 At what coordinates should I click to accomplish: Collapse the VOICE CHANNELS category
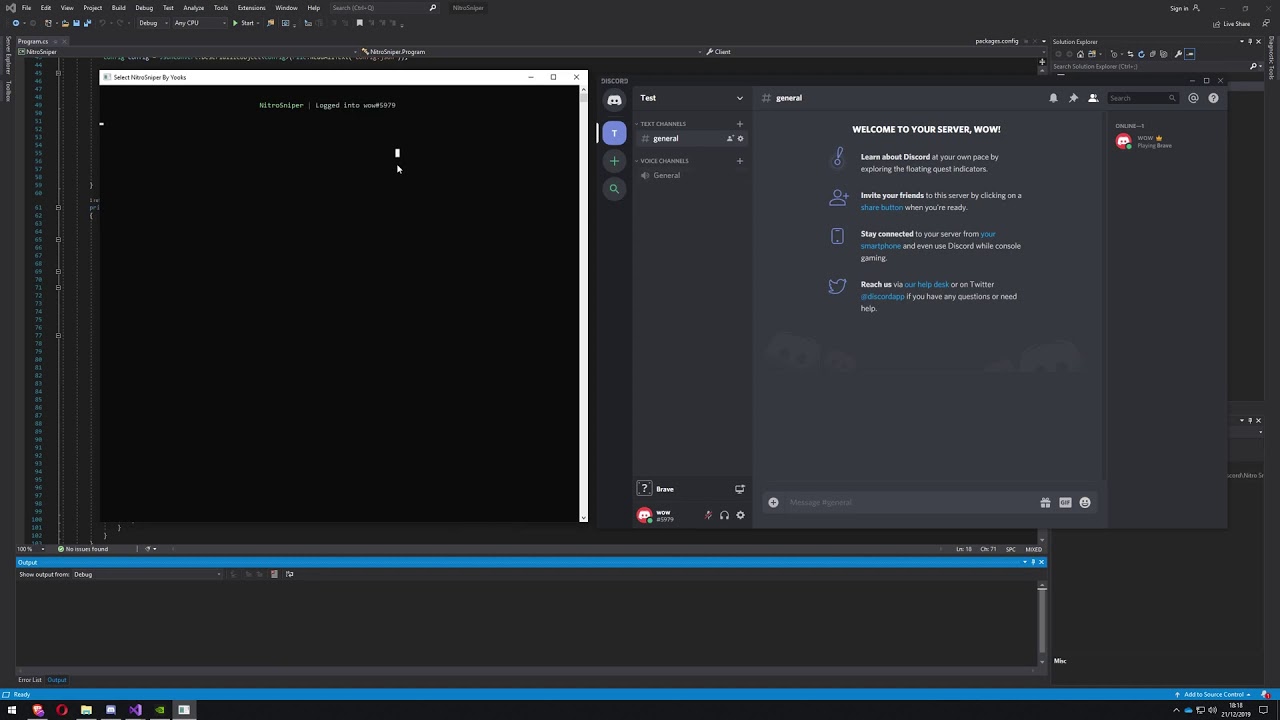[x=663, y=161]
